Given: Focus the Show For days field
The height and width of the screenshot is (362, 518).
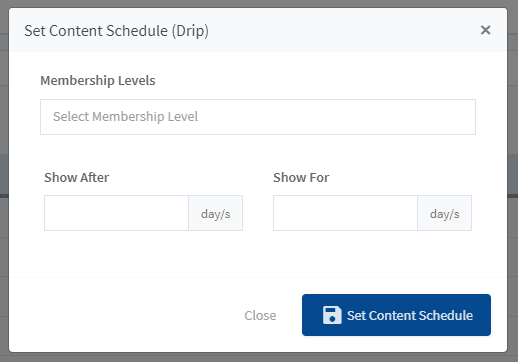Looking at the screenshot, I should coord(345,213).
